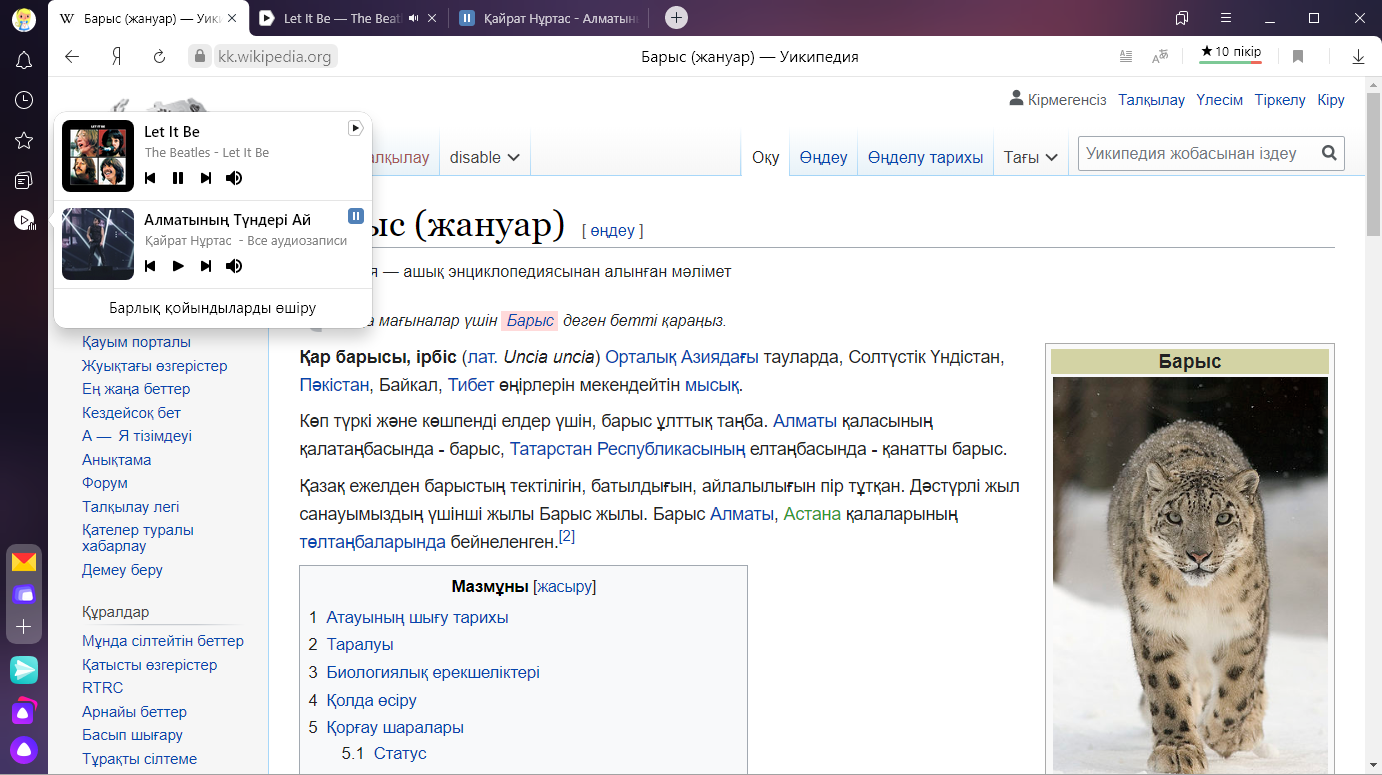Click the site security lock icon

tap(199, 57)
